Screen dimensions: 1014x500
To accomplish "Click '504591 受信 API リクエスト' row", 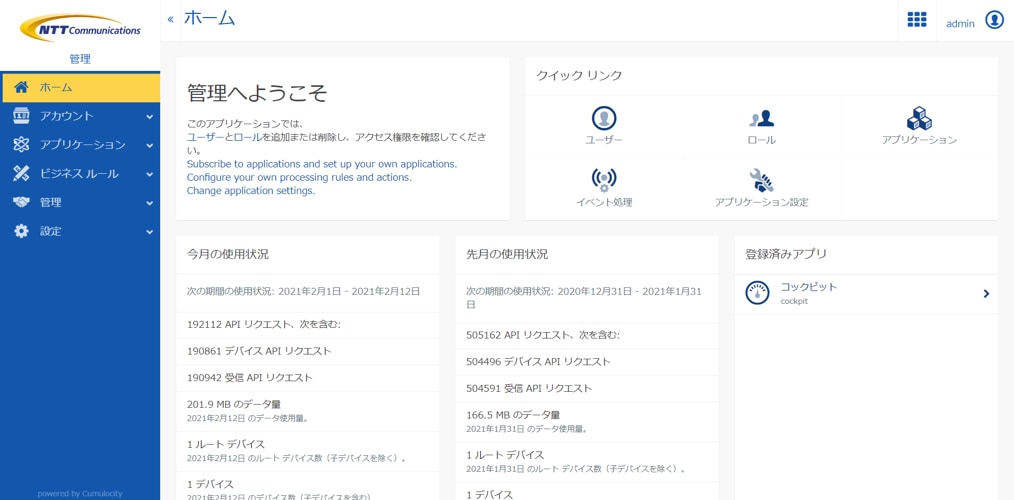I will click(x=529, y=388).
